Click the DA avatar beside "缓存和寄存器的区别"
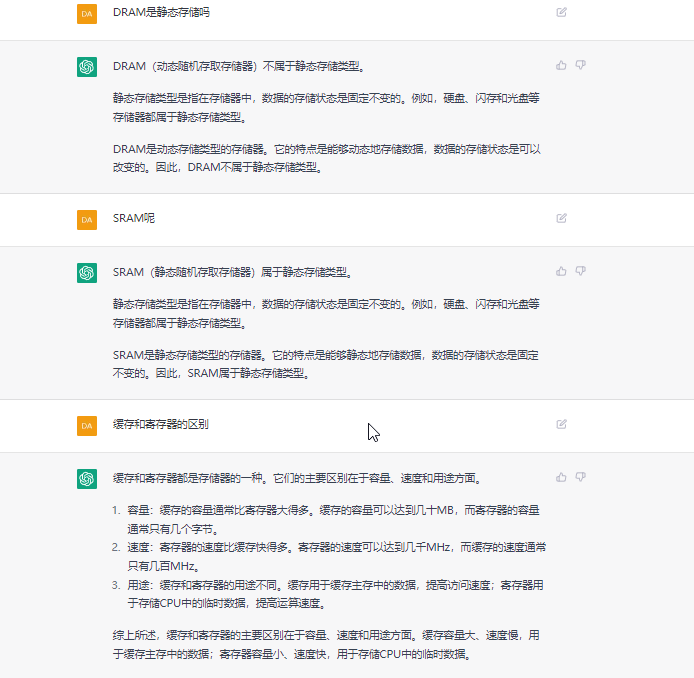The width and height of the screenshot is (694, 678). 87,425
